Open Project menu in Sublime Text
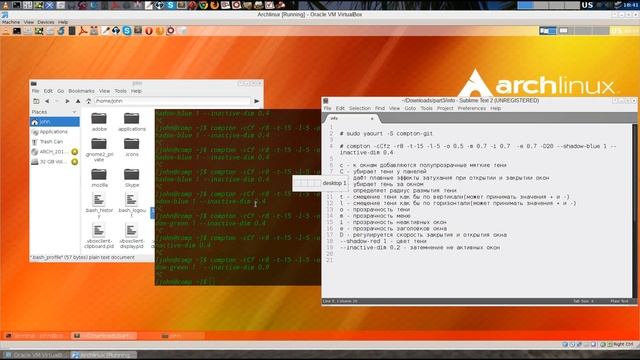 445,109
